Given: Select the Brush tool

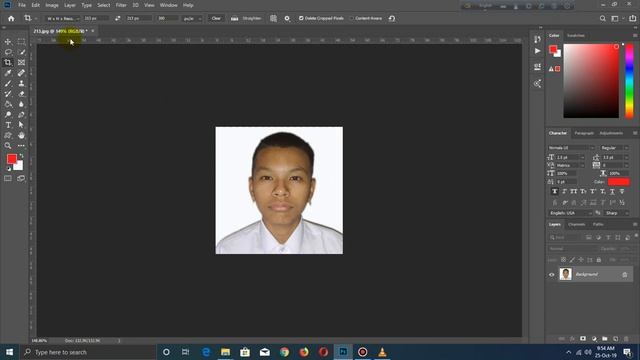Looking at the screenshot, I should (x=8, y=83).
